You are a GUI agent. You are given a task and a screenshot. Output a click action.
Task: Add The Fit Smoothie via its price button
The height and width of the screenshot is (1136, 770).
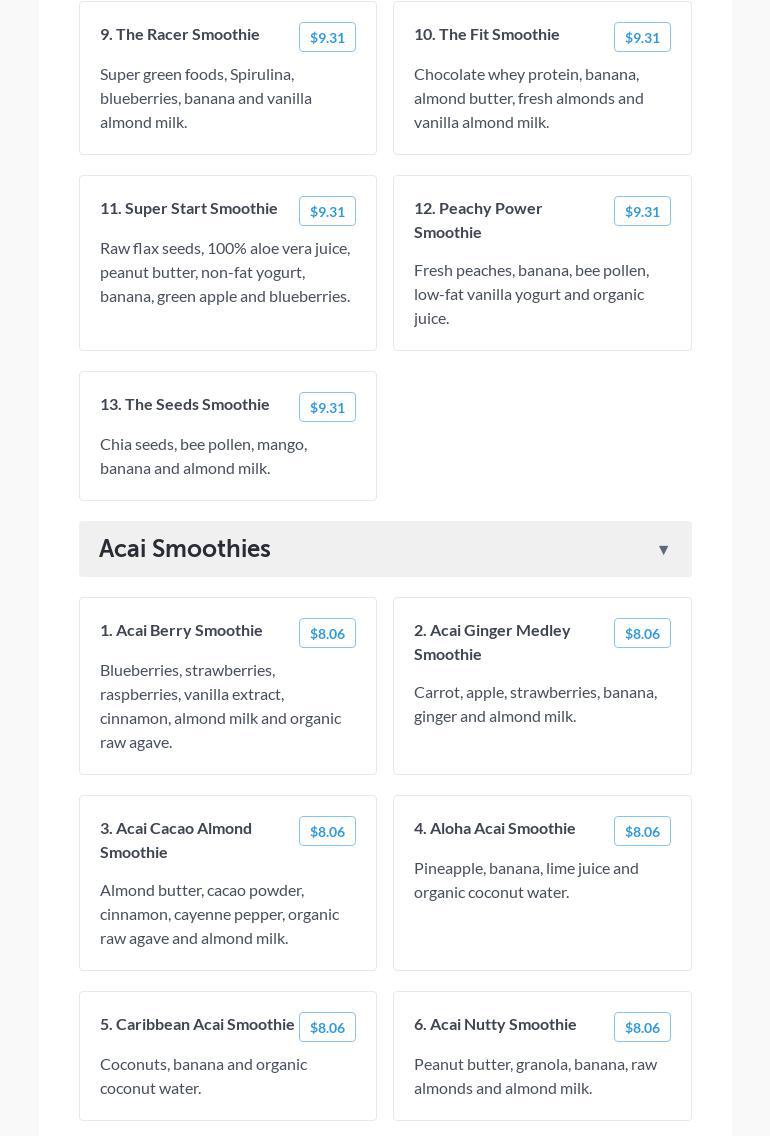pyautogui.click(x=642, y=37)
